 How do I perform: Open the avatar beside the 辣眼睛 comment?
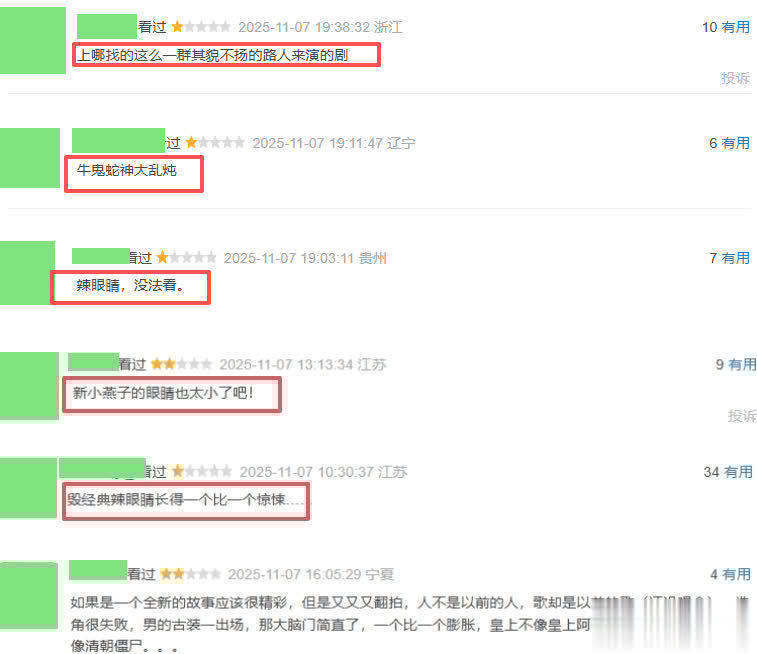tap(28, 273)
